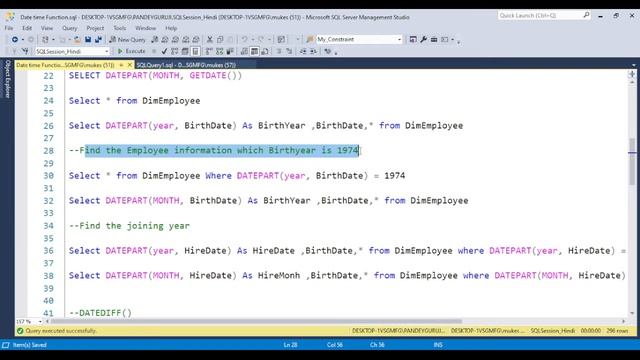640x360 pixels.
Task: Open the My_Constraint find combo box
Action: click(359, 40)
